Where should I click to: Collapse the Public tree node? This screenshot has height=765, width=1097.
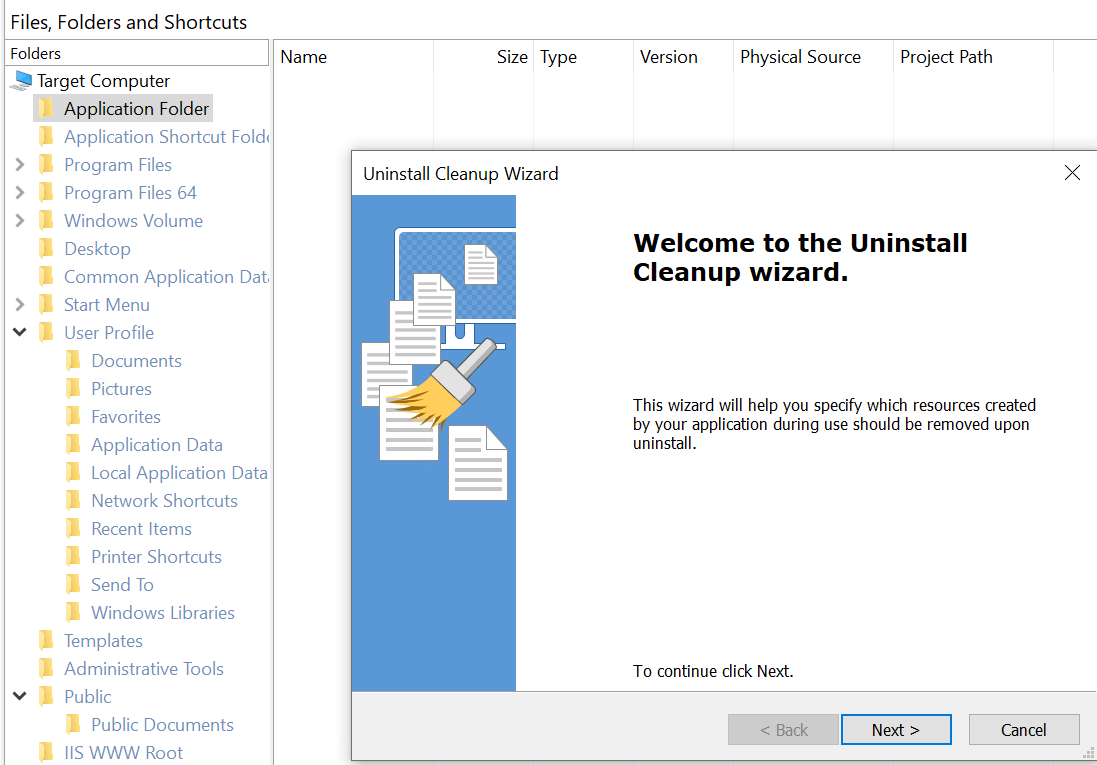click(20, 697)
